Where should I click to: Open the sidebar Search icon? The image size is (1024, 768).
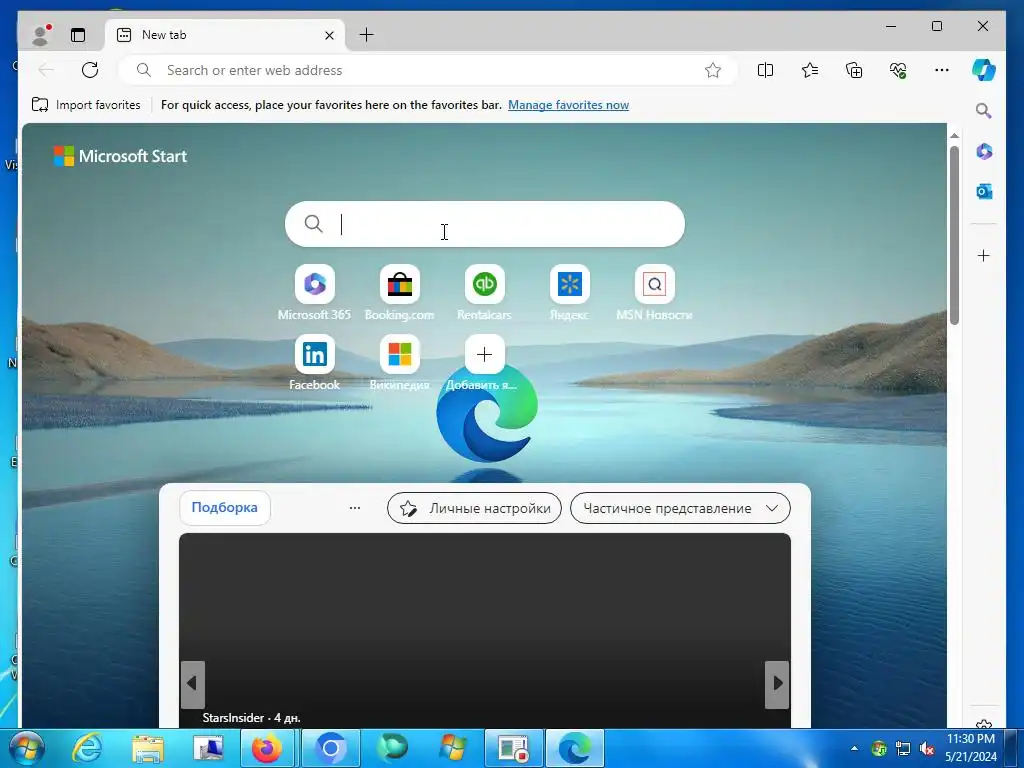984,111
